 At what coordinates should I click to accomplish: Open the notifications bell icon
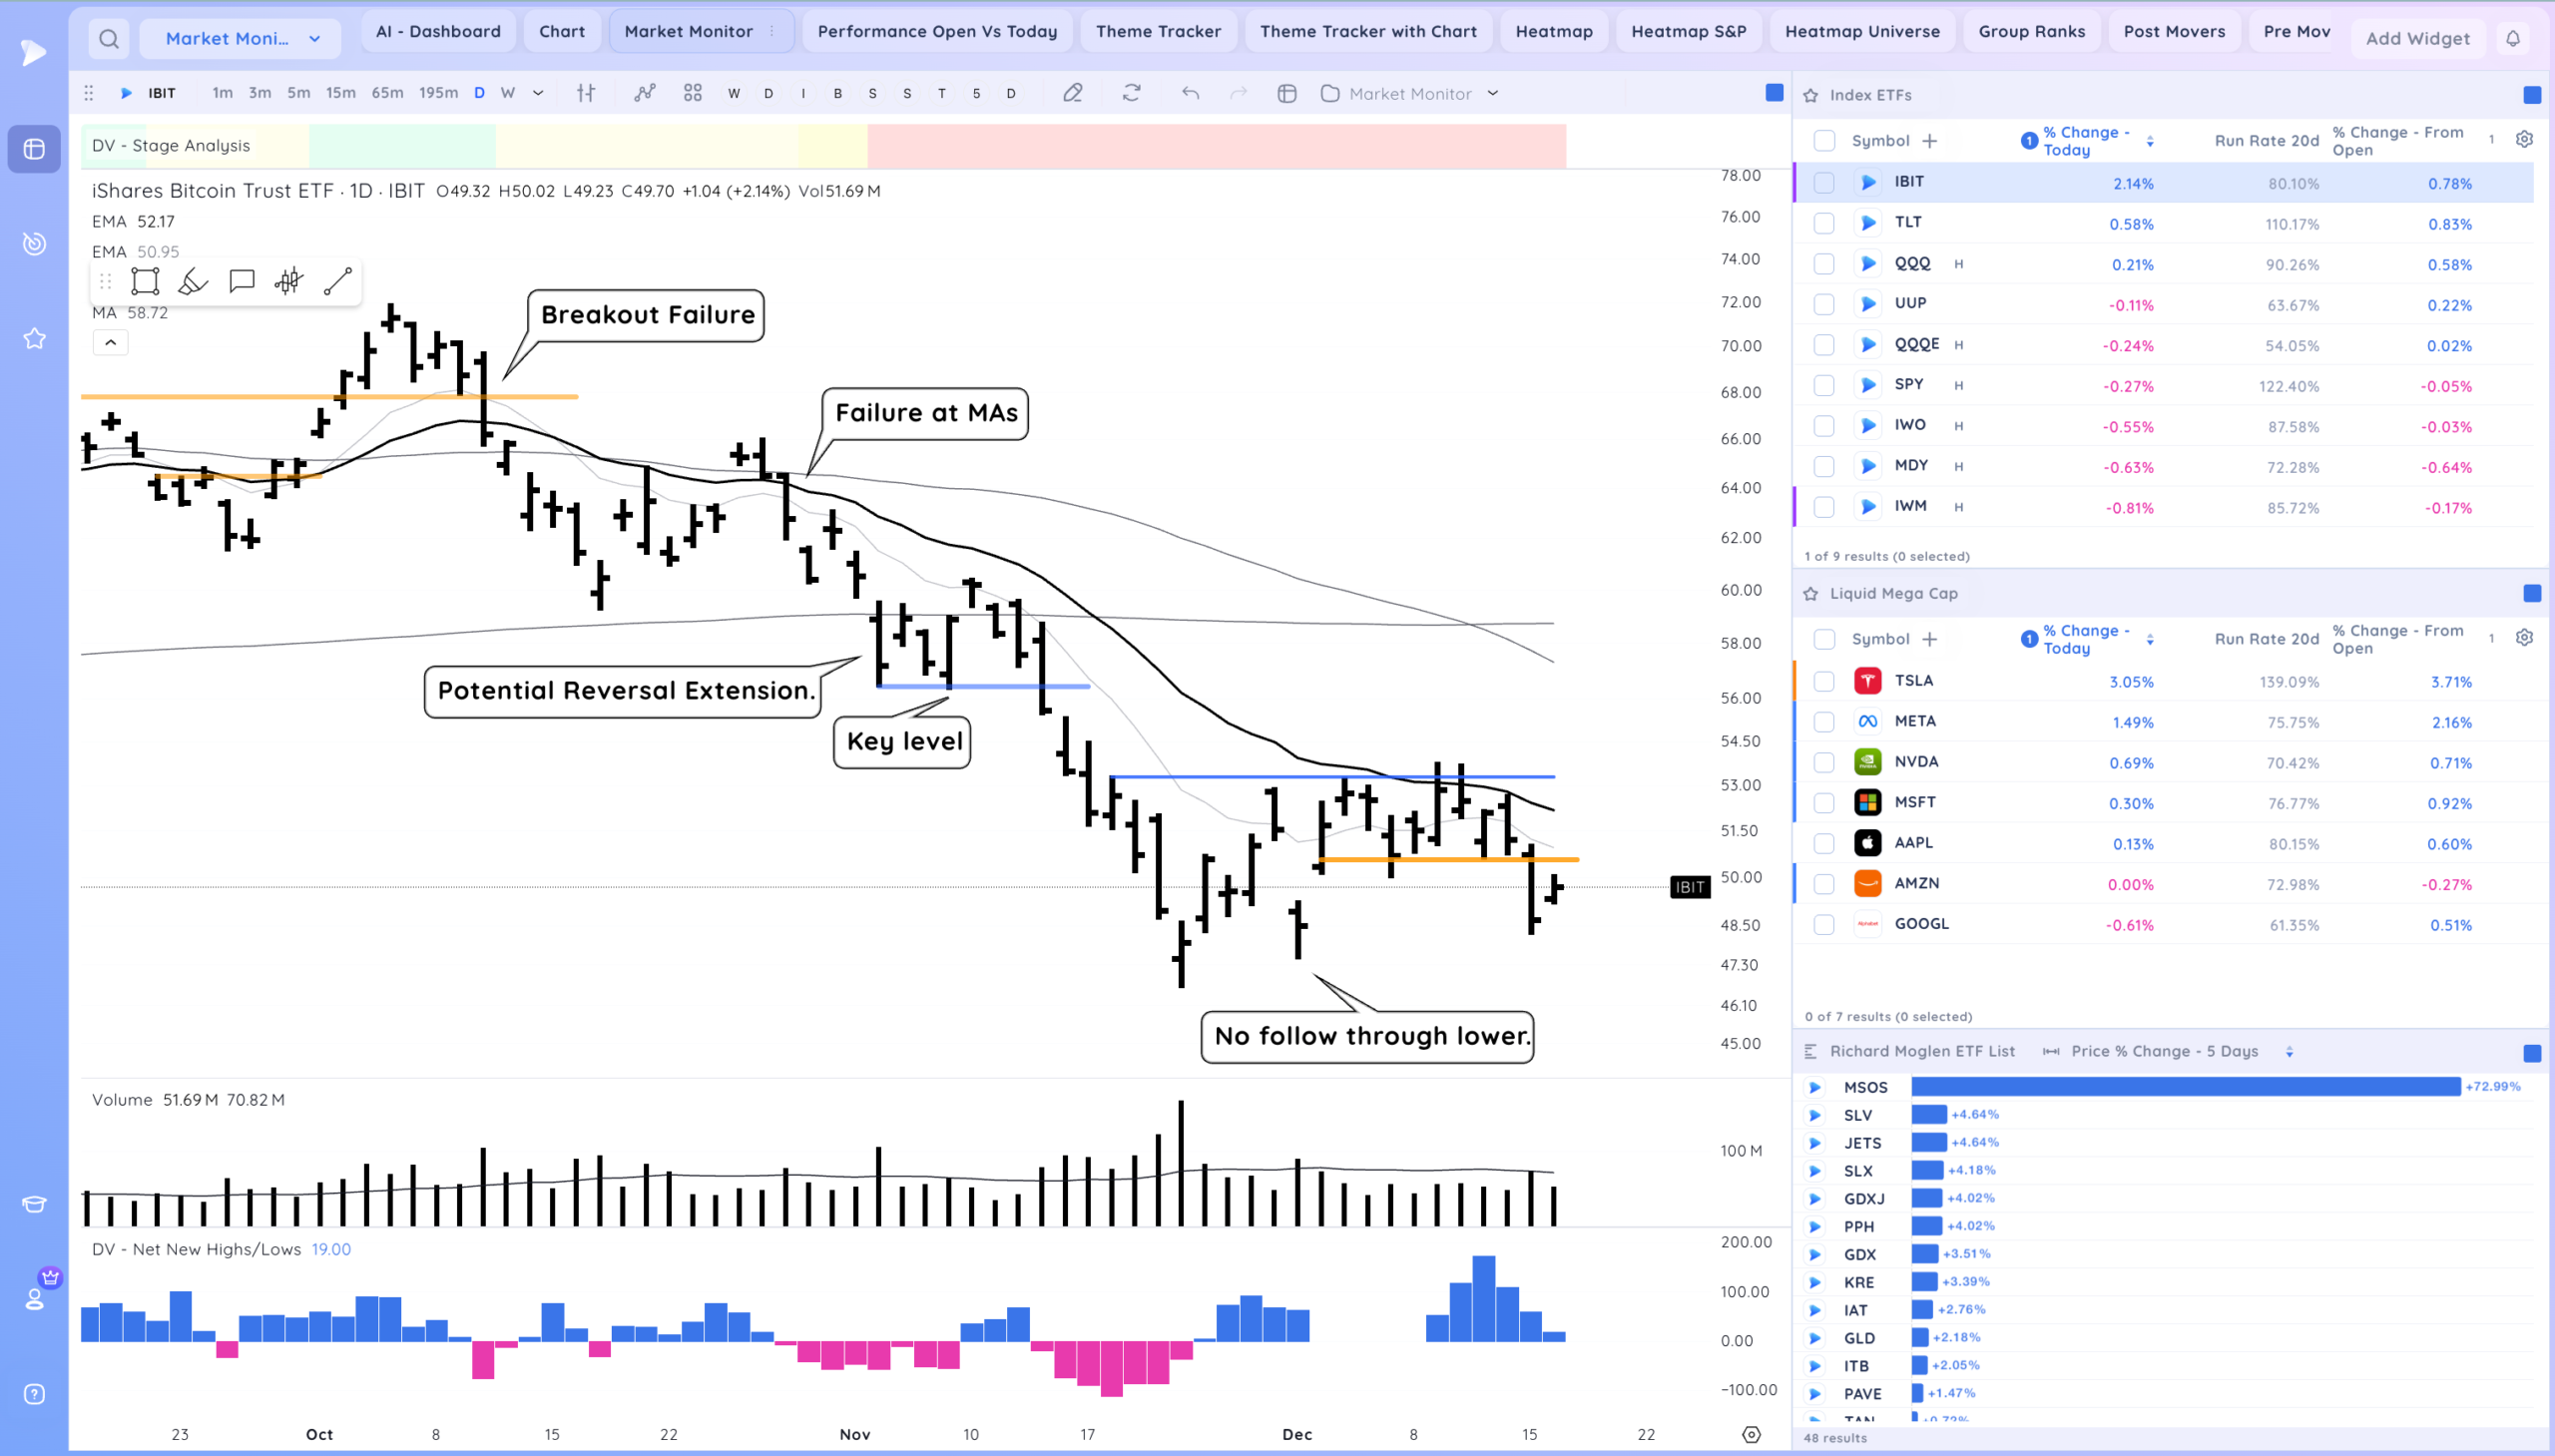tap(2512, 39)
